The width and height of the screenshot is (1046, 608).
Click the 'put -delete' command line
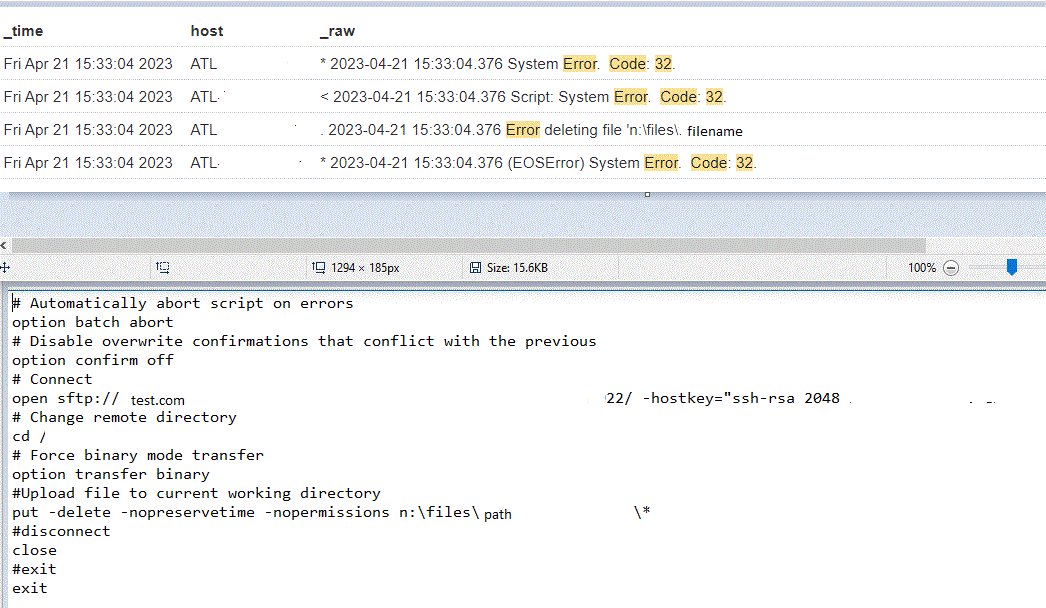pos(240,512)
